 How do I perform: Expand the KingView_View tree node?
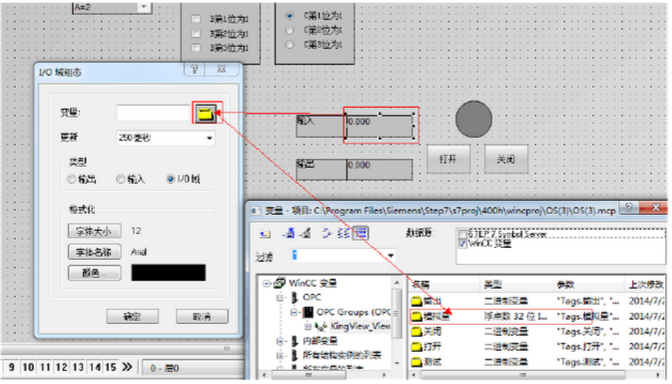coord(308,327)
